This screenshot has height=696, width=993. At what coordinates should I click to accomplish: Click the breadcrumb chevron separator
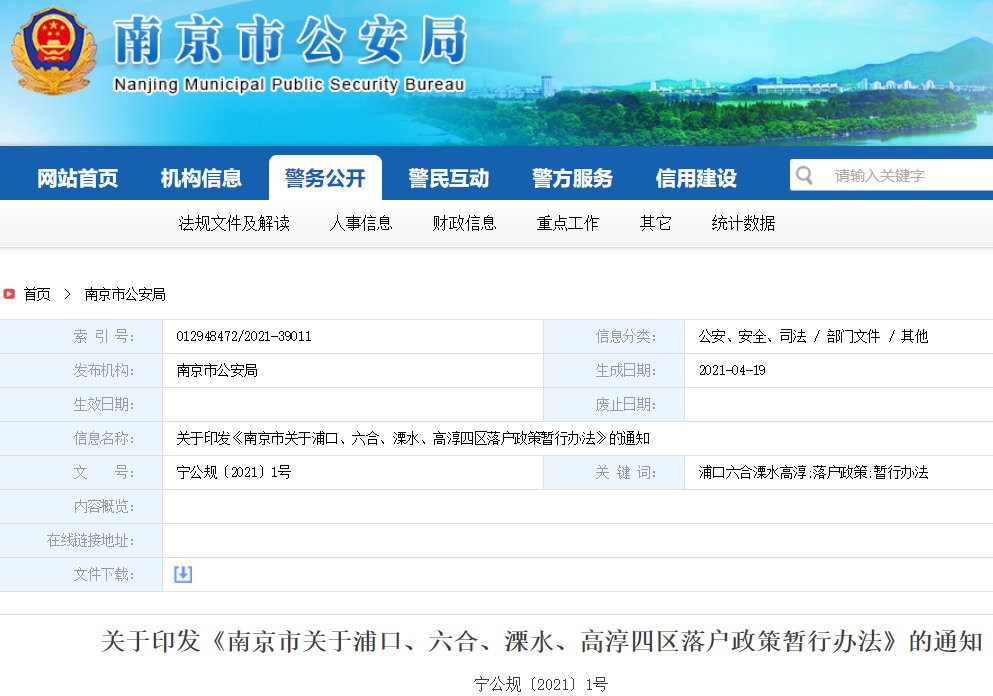[67, 294]
